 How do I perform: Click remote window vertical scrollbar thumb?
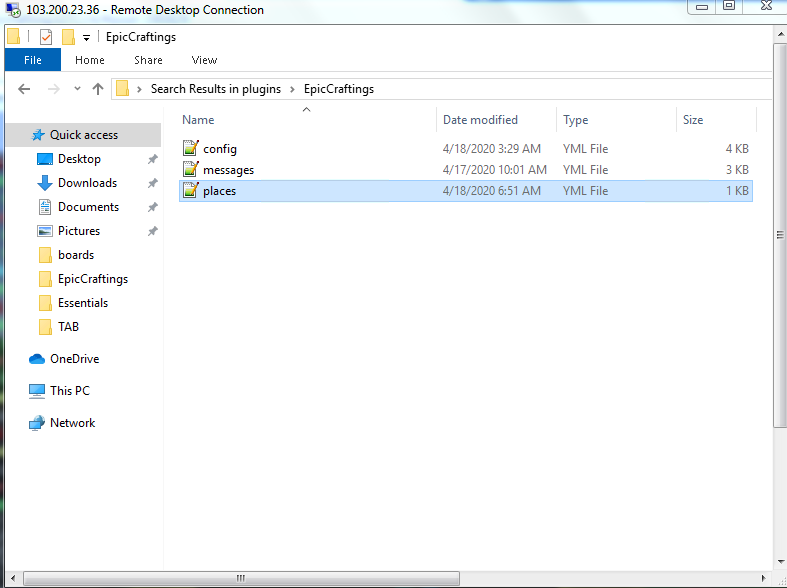(780, 235)
